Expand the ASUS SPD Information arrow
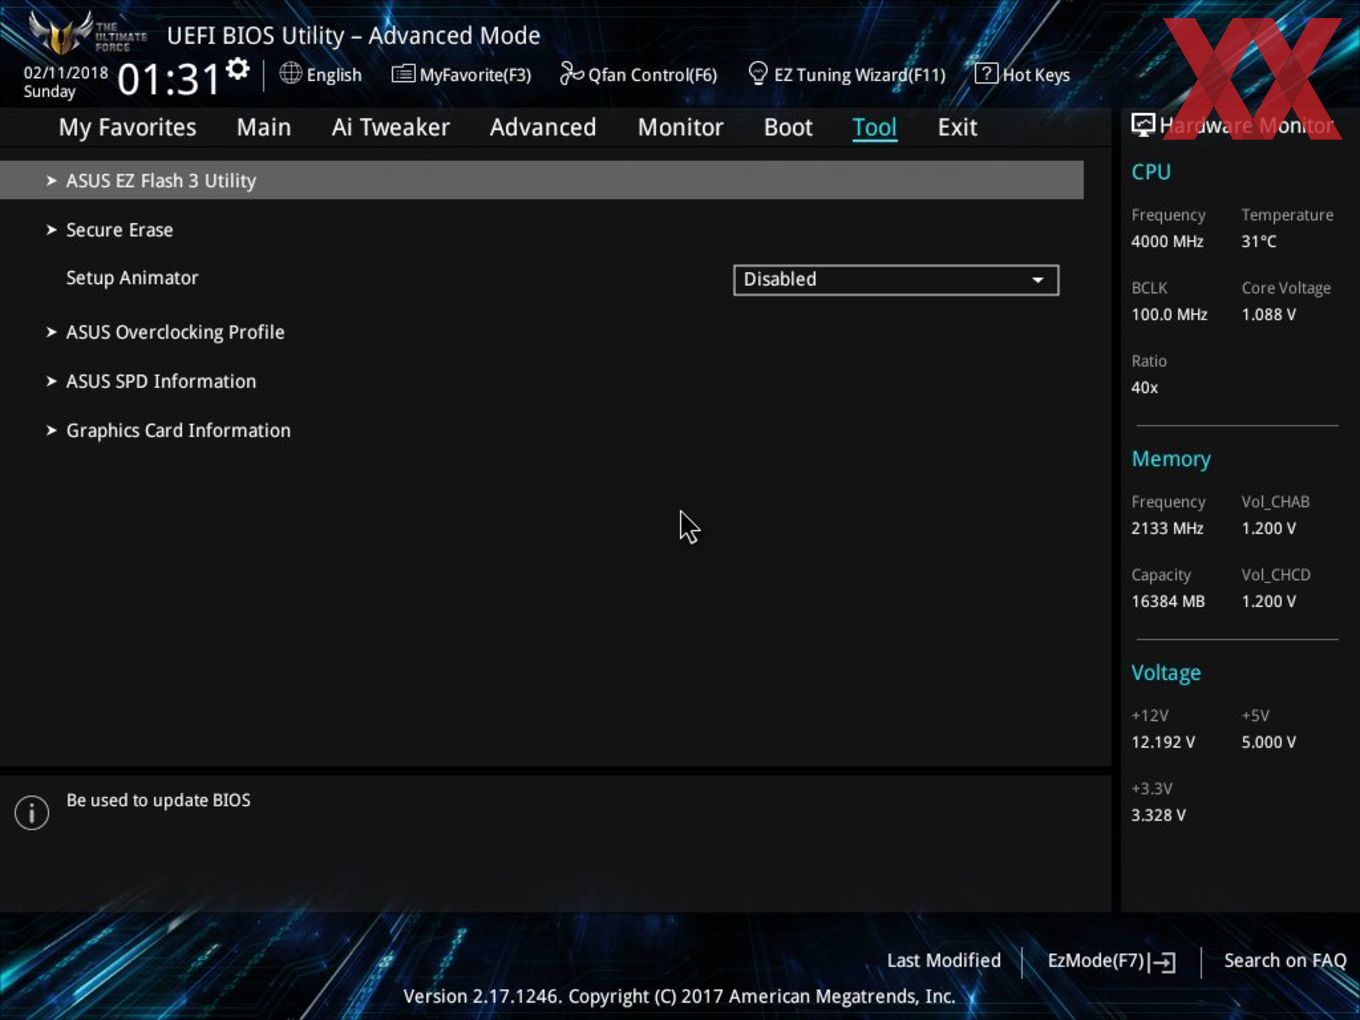Screen dimensions: 1360x1020 [x=51, y=381]
